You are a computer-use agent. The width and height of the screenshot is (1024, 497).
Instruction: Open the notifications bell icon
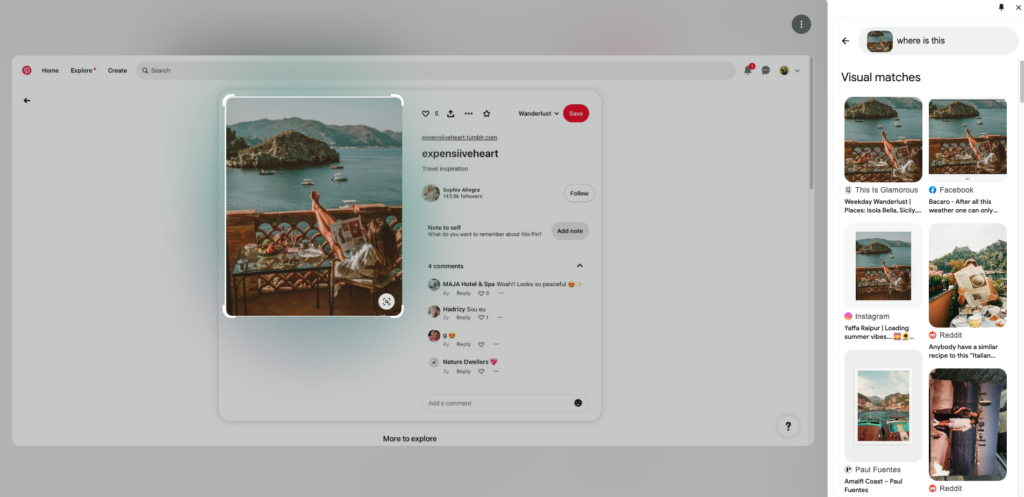click(748, 71)
